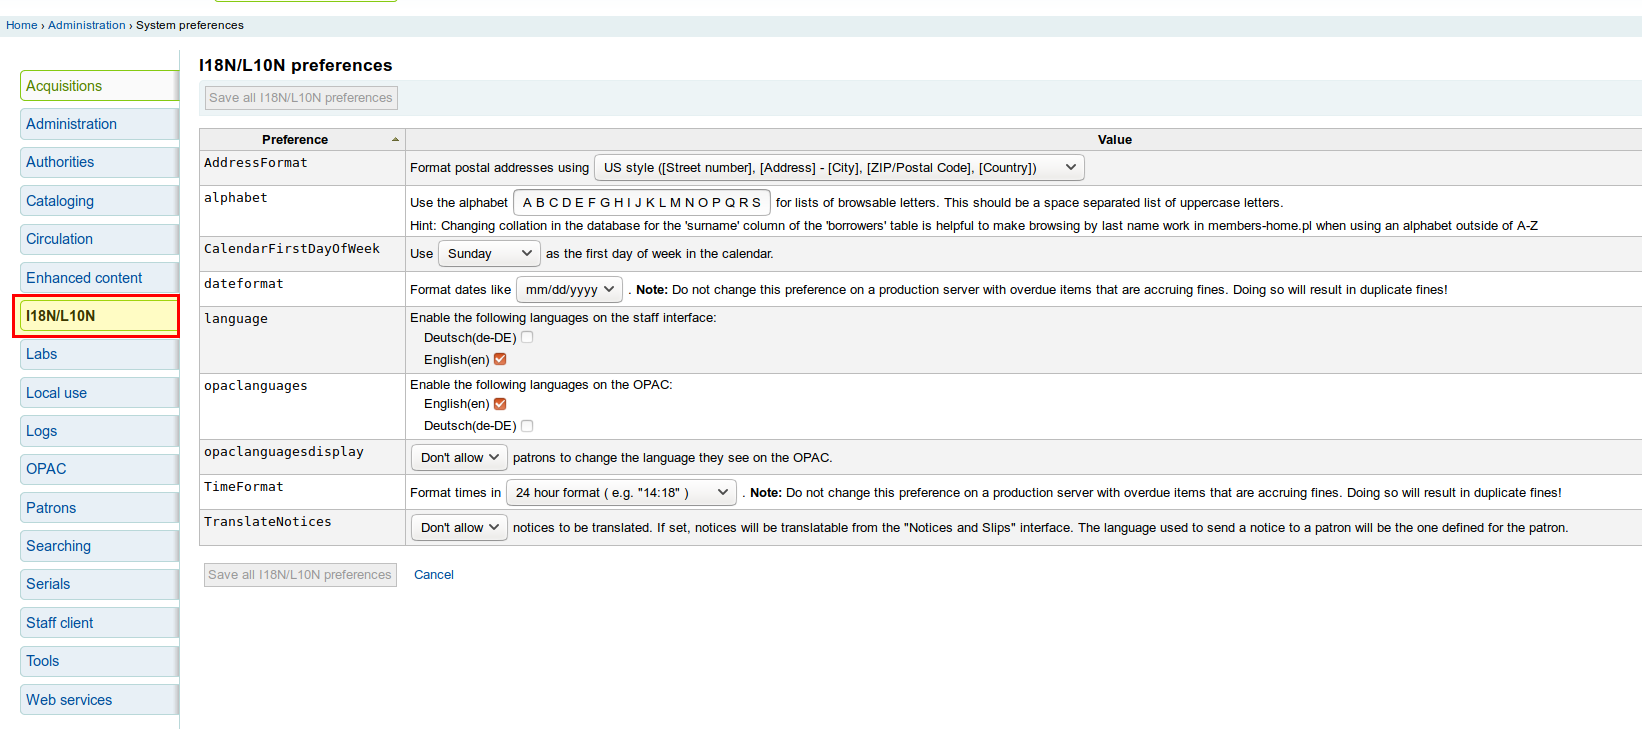This screenshot has width=1642, height=729.
Task: Click top Save all I18N/L10N preferences button
Action: (301, 98)
